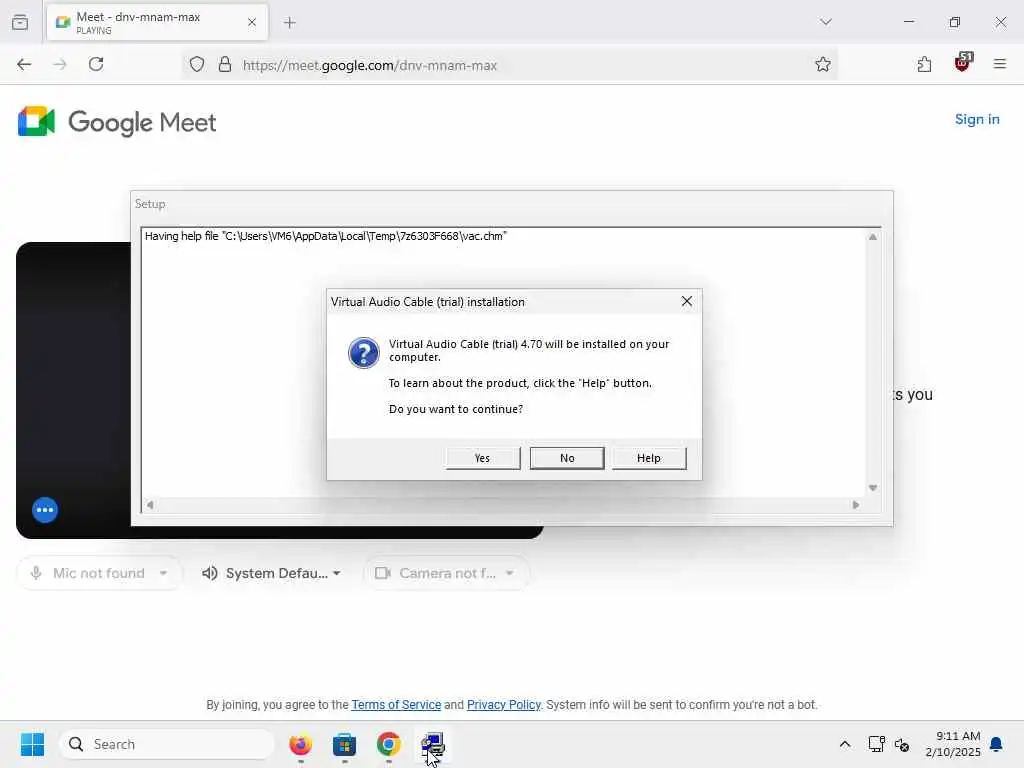Image resolution: width=1024 pixels, height=768 pixels.
Task: Click the taskbar Search box
Action: click(x=167, y=744)
